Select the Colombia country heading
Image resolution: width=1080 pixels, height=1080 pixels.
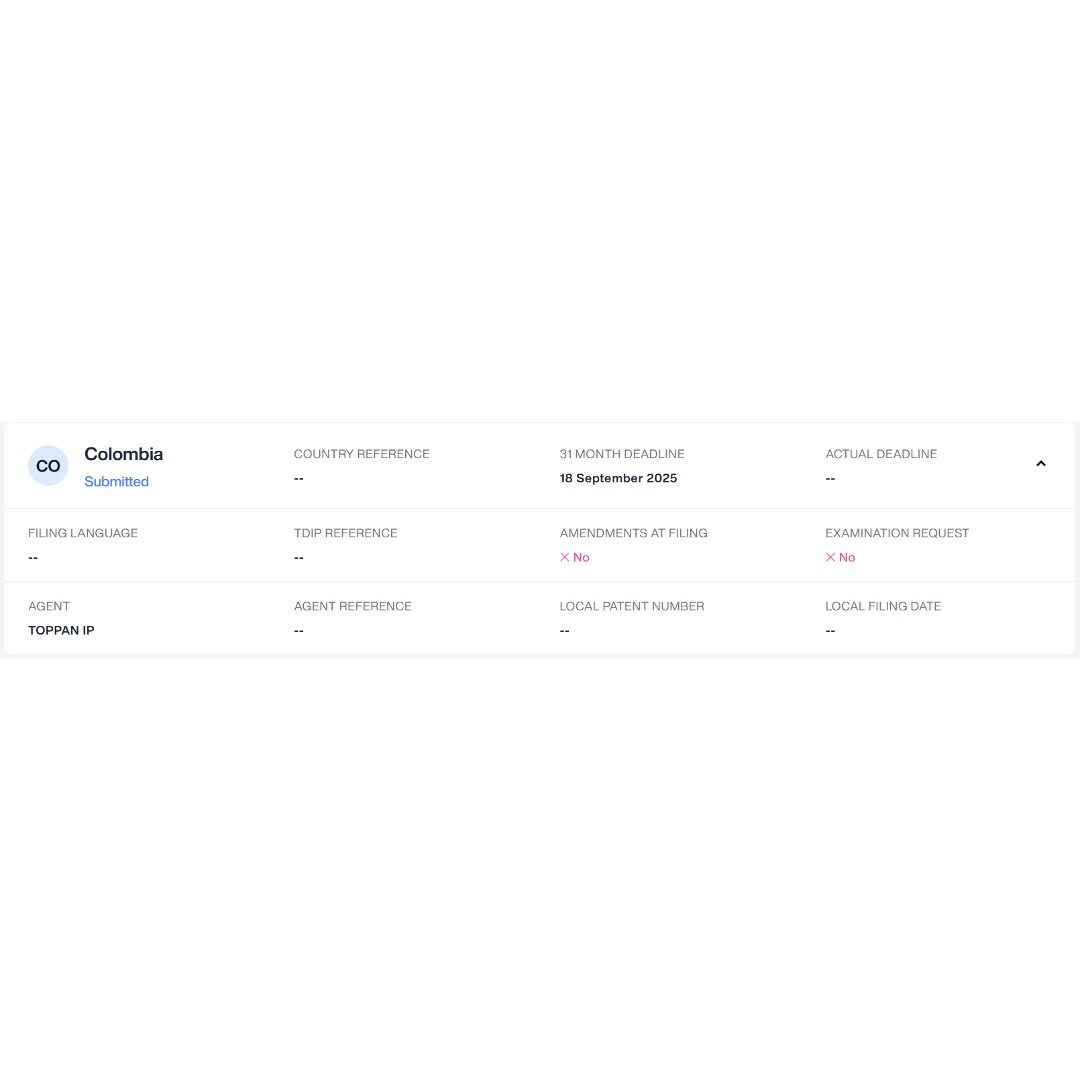click(123, 454)
